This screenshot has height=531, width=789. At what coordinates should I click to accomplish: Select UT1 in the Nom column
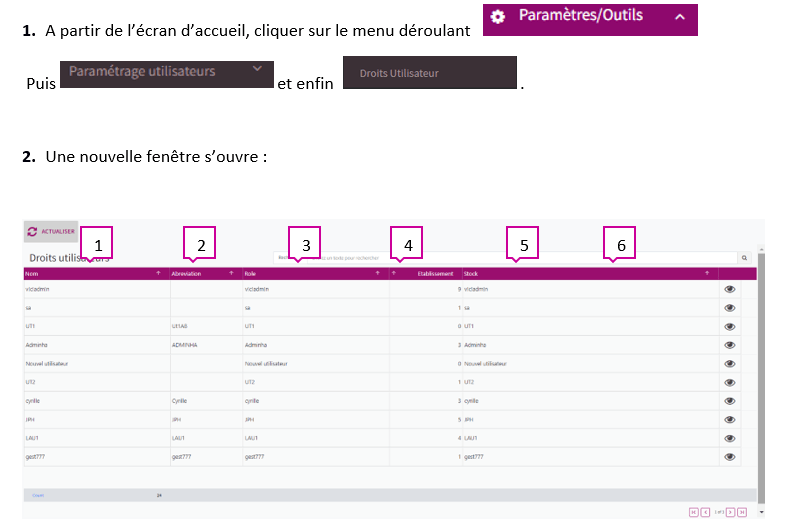pos(30,327)
